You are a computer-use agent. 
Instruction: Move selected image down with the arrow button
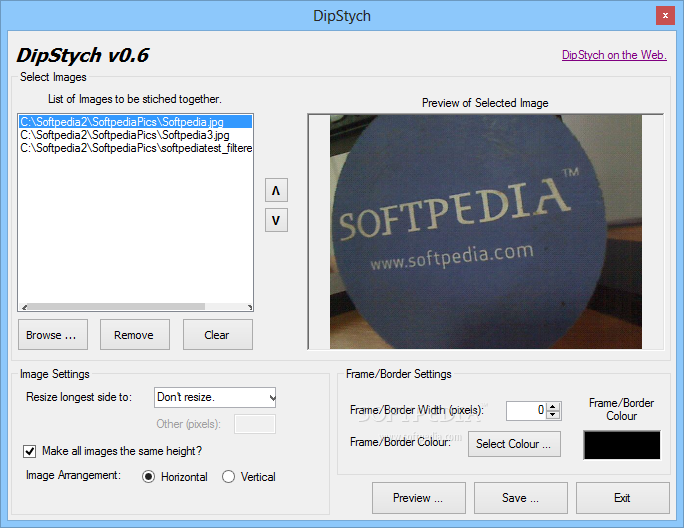pyautogui.click(x=276, y=220)
